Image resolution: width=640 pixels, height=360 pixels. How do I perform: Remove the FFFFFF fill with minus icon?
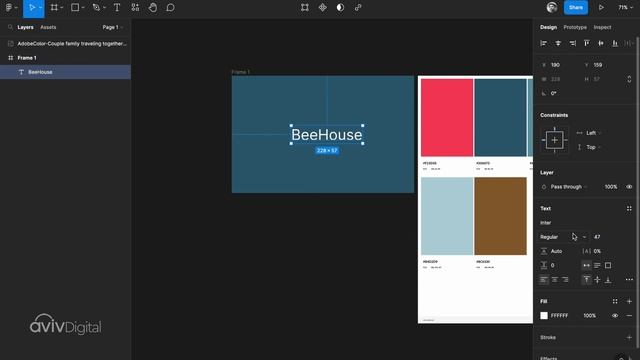(629, 316)
